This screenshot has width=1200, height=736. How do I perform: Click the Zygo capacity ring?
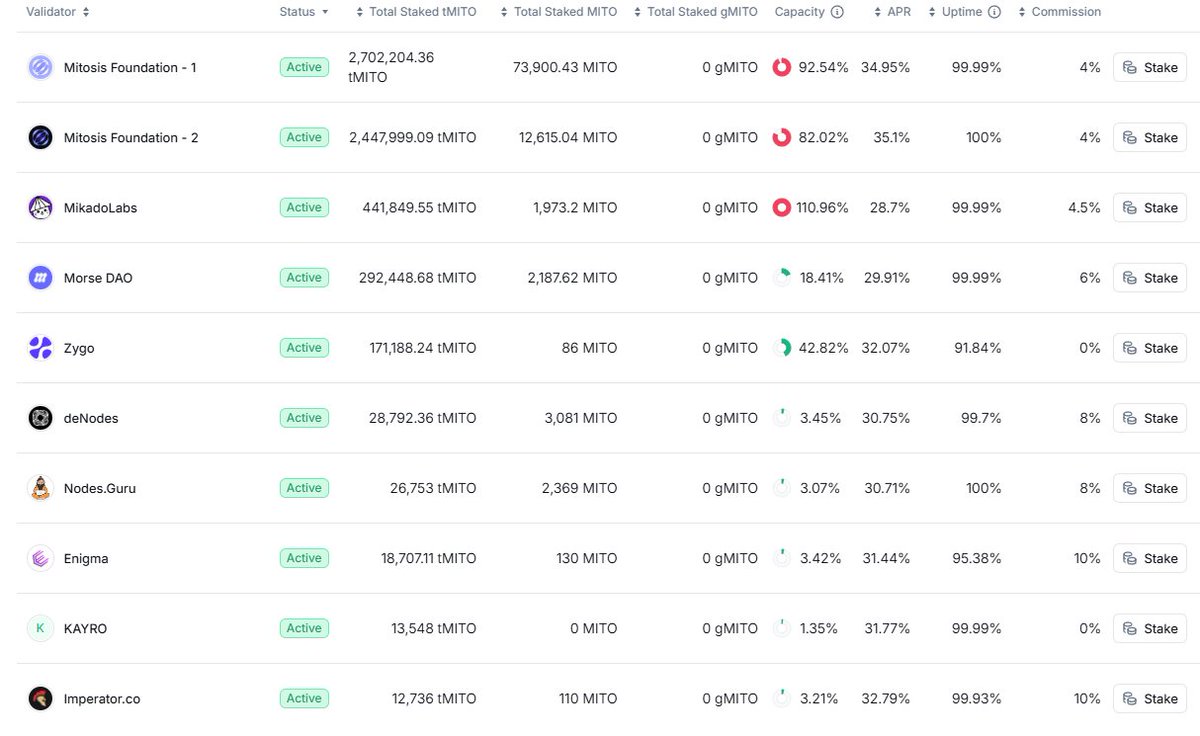pos(782,348)
